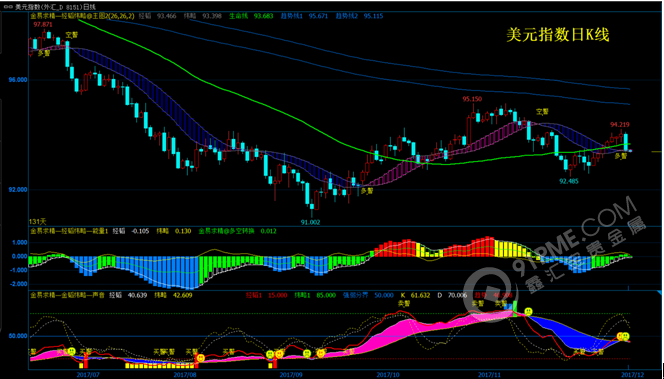
Task: Click the 92.000 price axis label
Action: click(18, 189)
